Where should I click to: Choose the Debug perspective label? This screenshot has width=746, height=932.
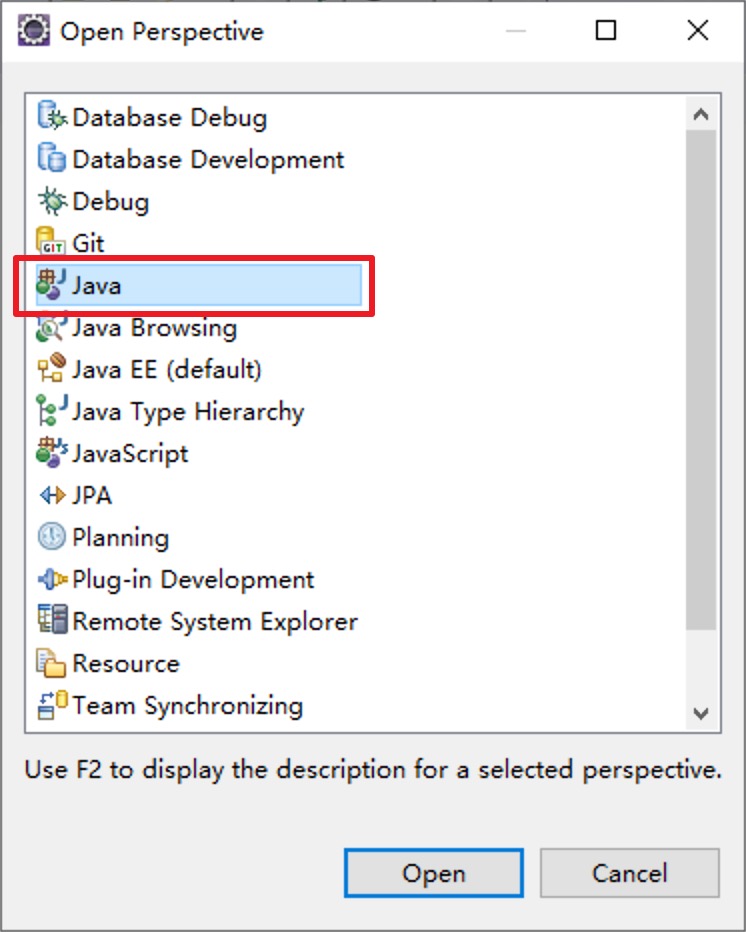(111, 201)
